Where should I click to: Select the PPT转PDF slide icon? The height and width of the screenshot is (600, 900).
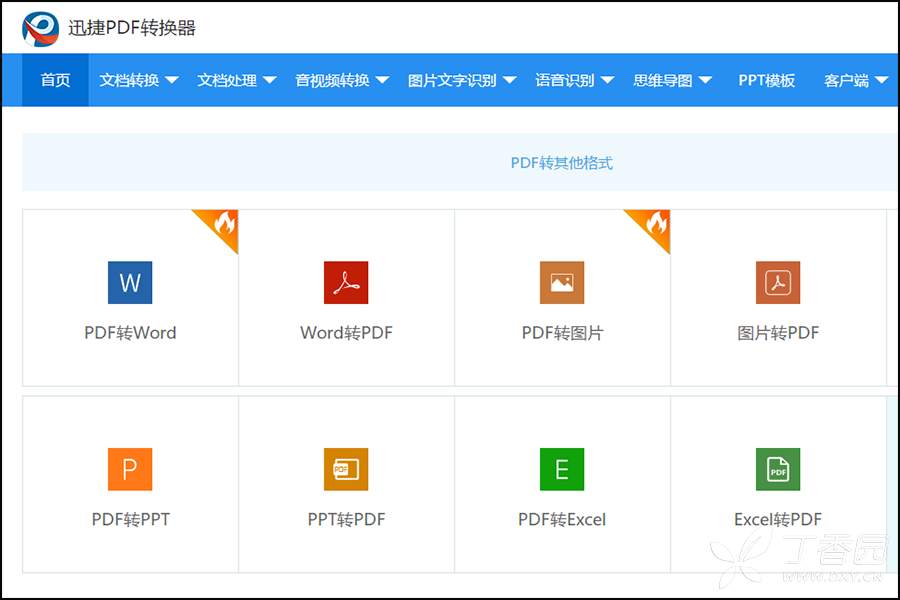[346, 469]
